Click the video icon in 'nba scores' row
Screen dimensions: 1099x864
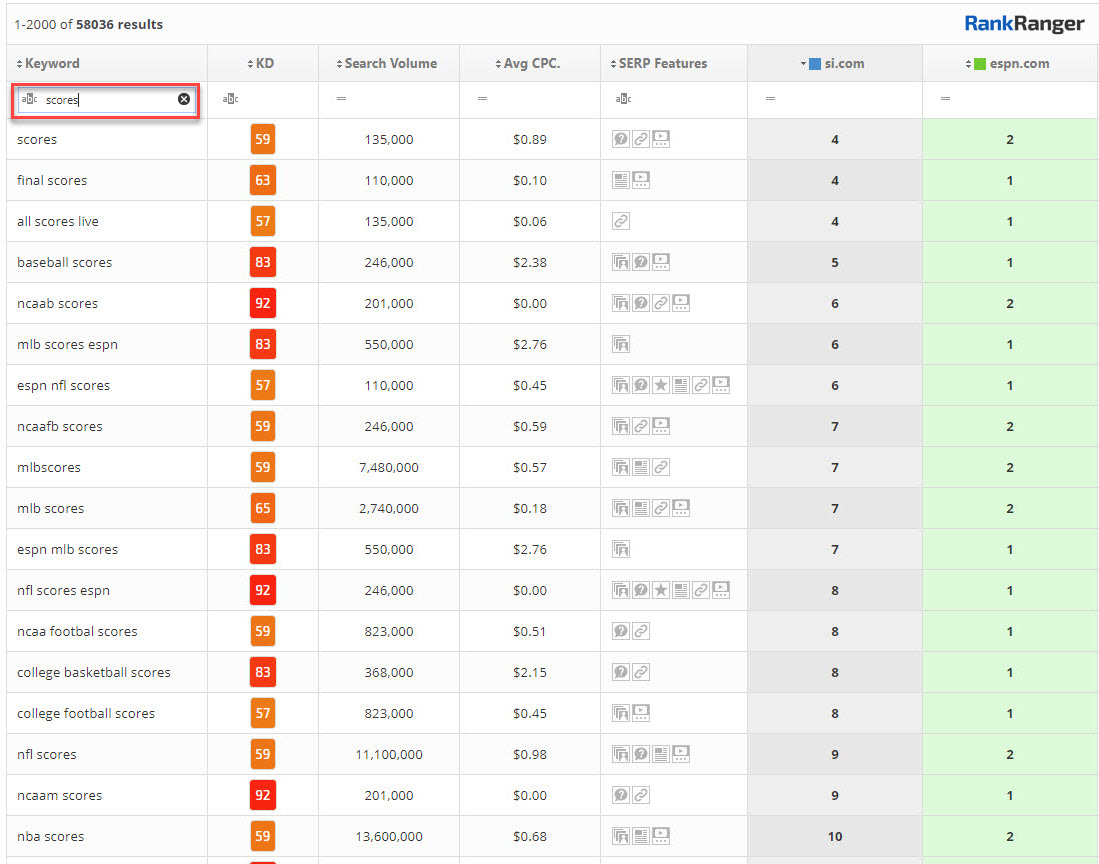pyautogui.click(x=661, y=836)
